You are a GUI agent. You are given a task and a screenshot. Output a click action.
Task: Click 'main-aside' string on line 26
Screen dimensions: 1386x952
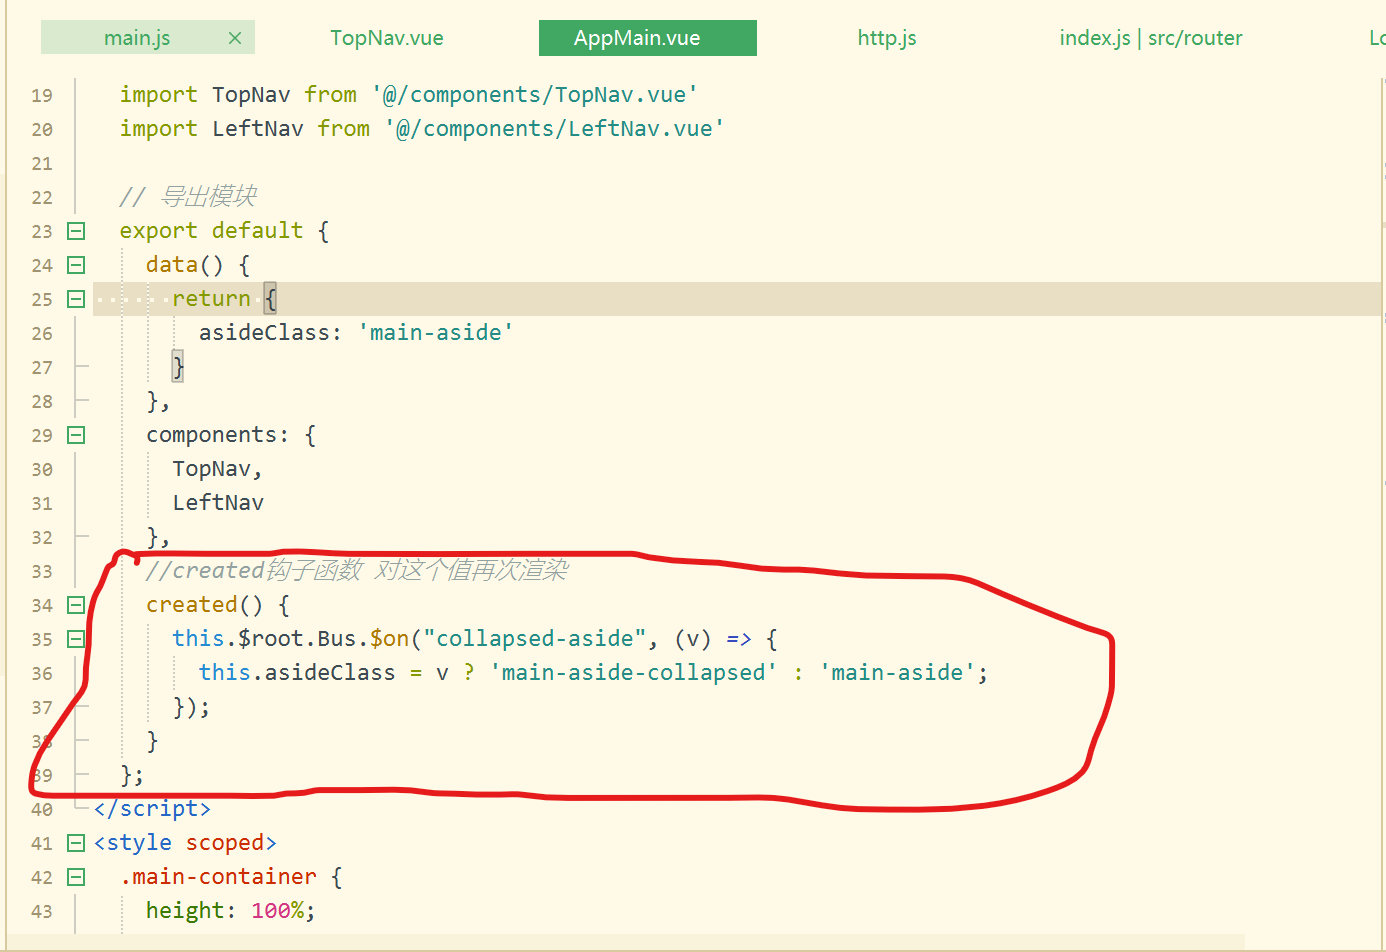436,333
